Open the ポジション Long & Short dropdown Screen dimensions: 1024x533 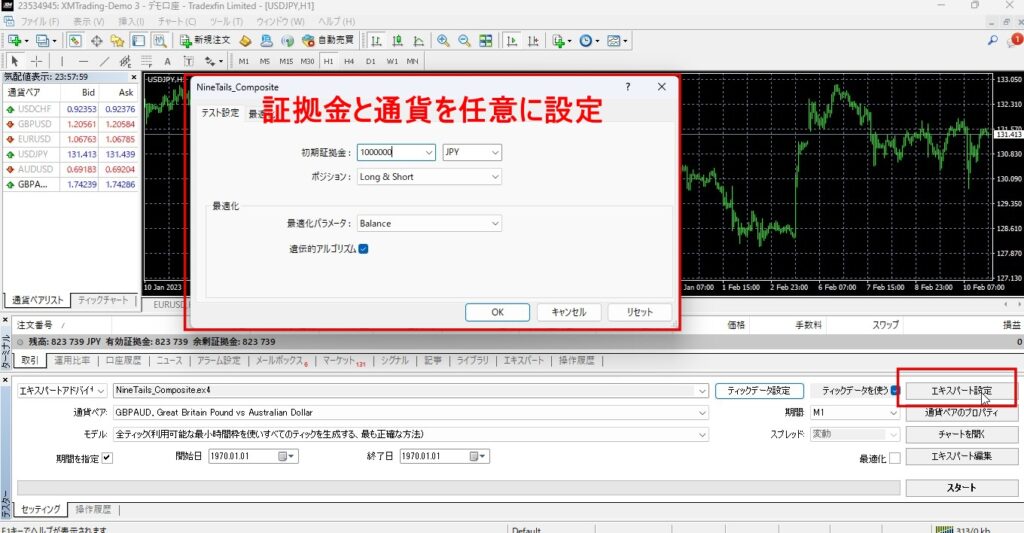429,176
